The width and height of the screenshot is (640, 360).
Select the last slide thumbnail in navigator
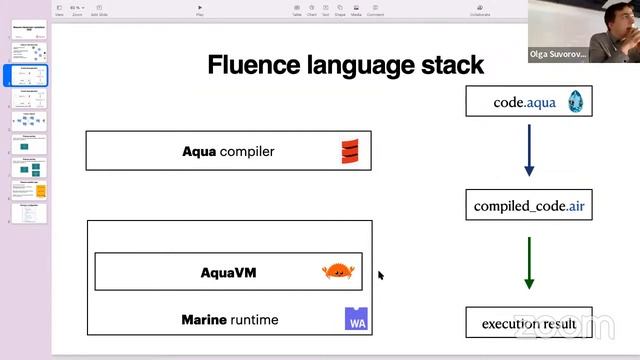(x=29, y=213)
